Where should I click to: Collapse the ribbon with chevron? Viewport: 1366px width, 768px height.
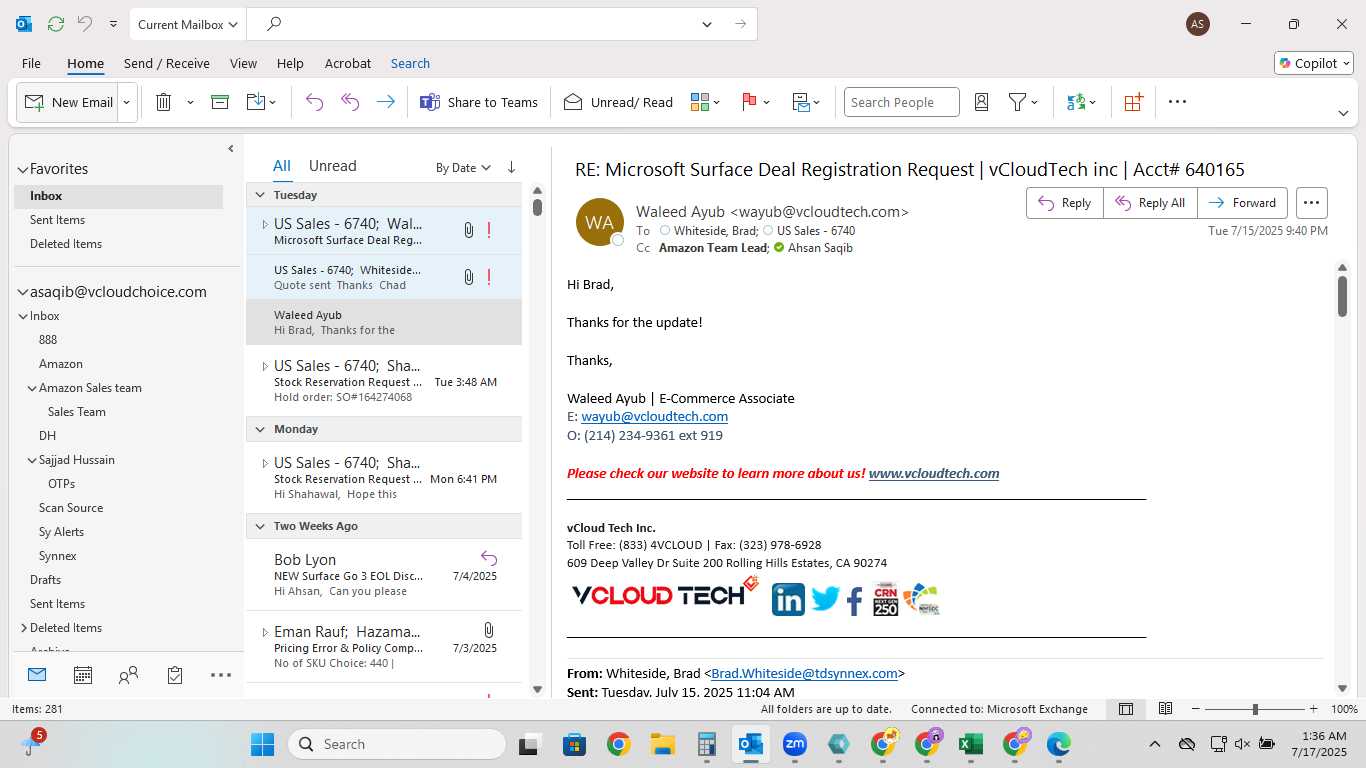coord(1343,113)
